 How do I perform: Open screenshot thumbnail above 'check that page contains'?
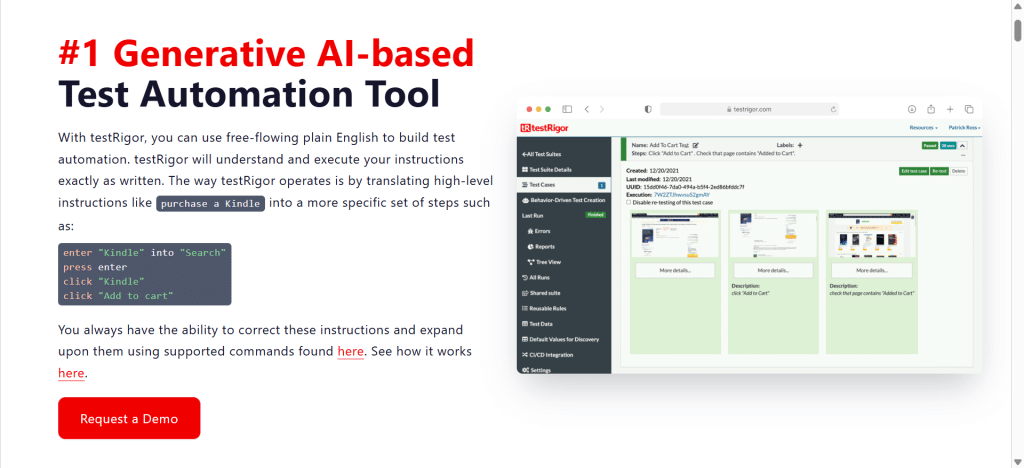(x=871, y=235)
